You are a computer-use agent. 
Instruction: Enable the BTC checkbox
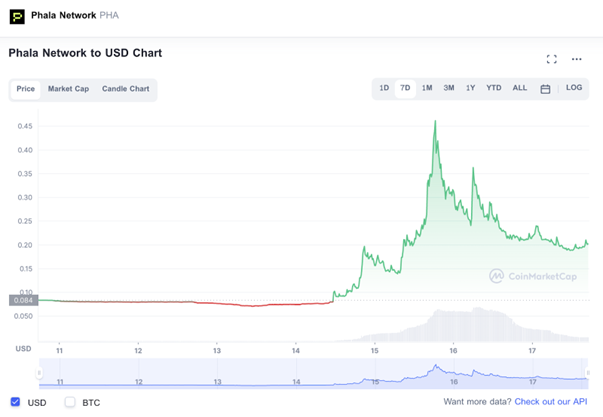click(x=70, y=402)
